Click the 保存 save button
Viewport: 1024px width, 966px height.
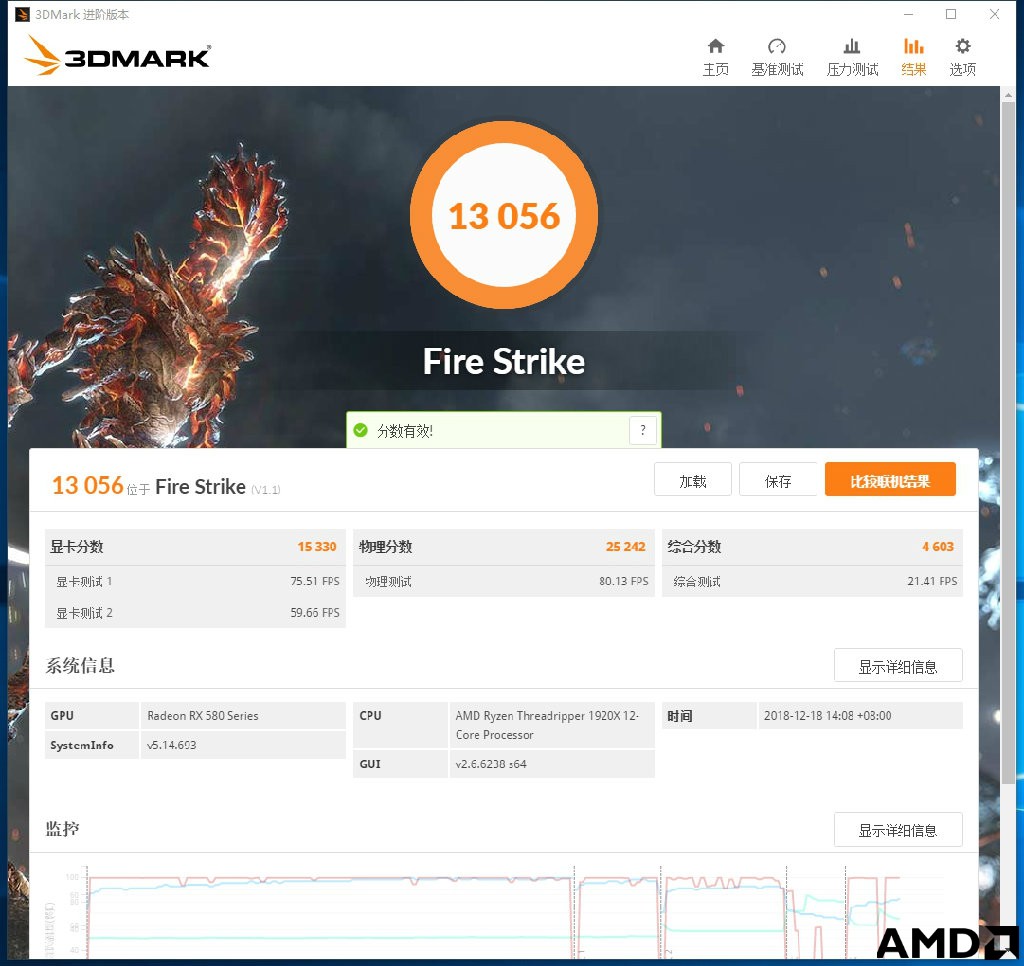777,480
